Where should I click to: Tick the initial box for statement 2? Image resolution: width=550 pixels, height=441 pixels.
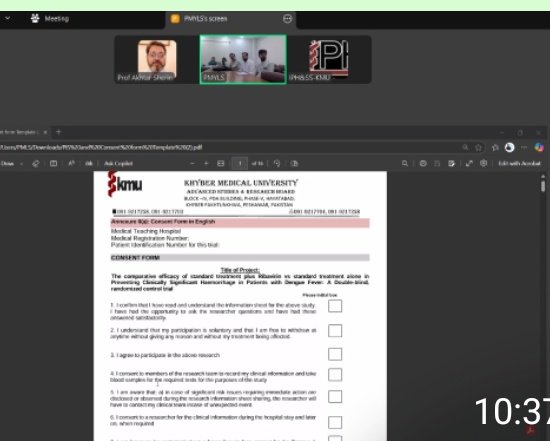335,330
